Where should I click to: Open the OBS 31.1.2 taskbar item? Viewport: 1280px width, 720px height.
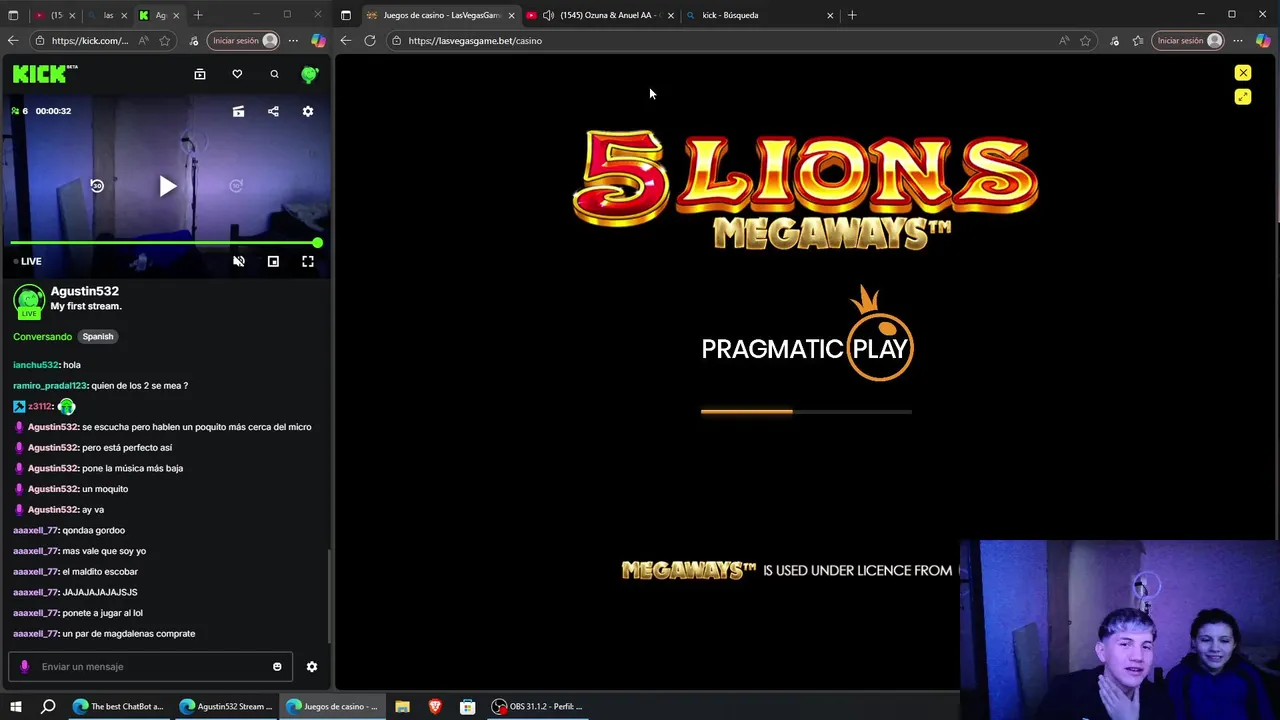point(537,707)
